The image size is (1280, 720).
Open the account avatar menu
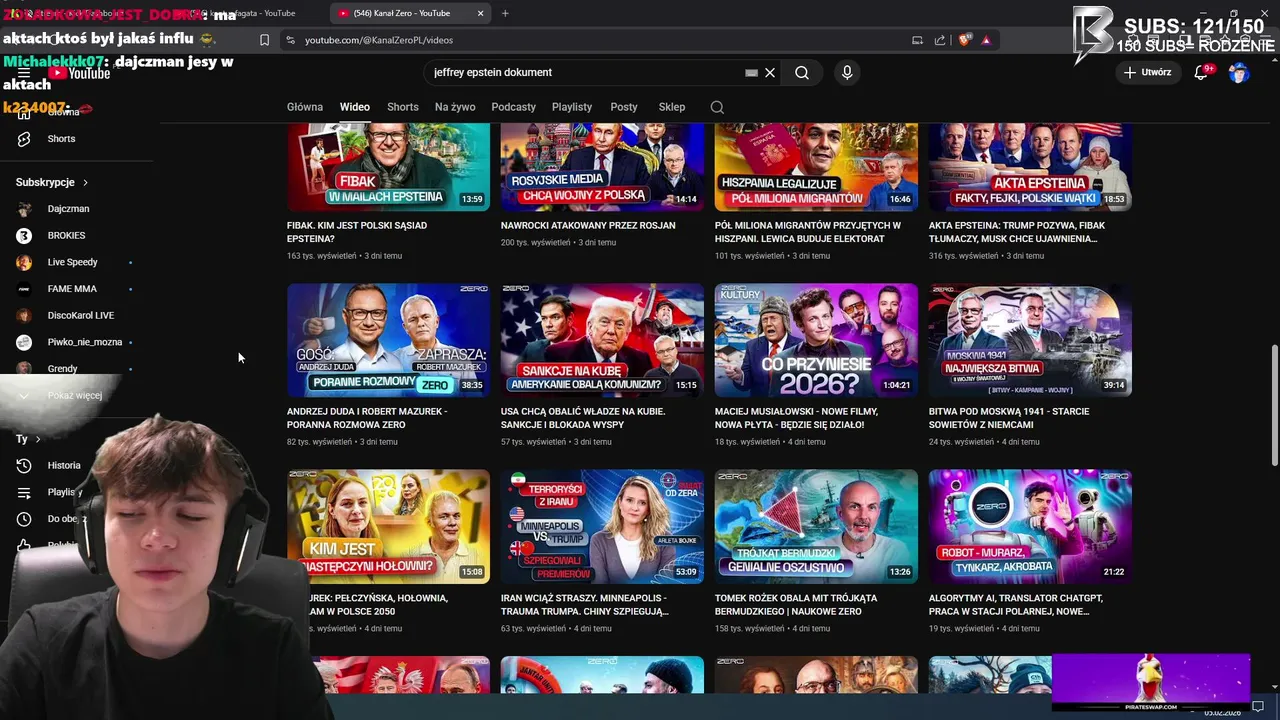(x=1239, y=72)
